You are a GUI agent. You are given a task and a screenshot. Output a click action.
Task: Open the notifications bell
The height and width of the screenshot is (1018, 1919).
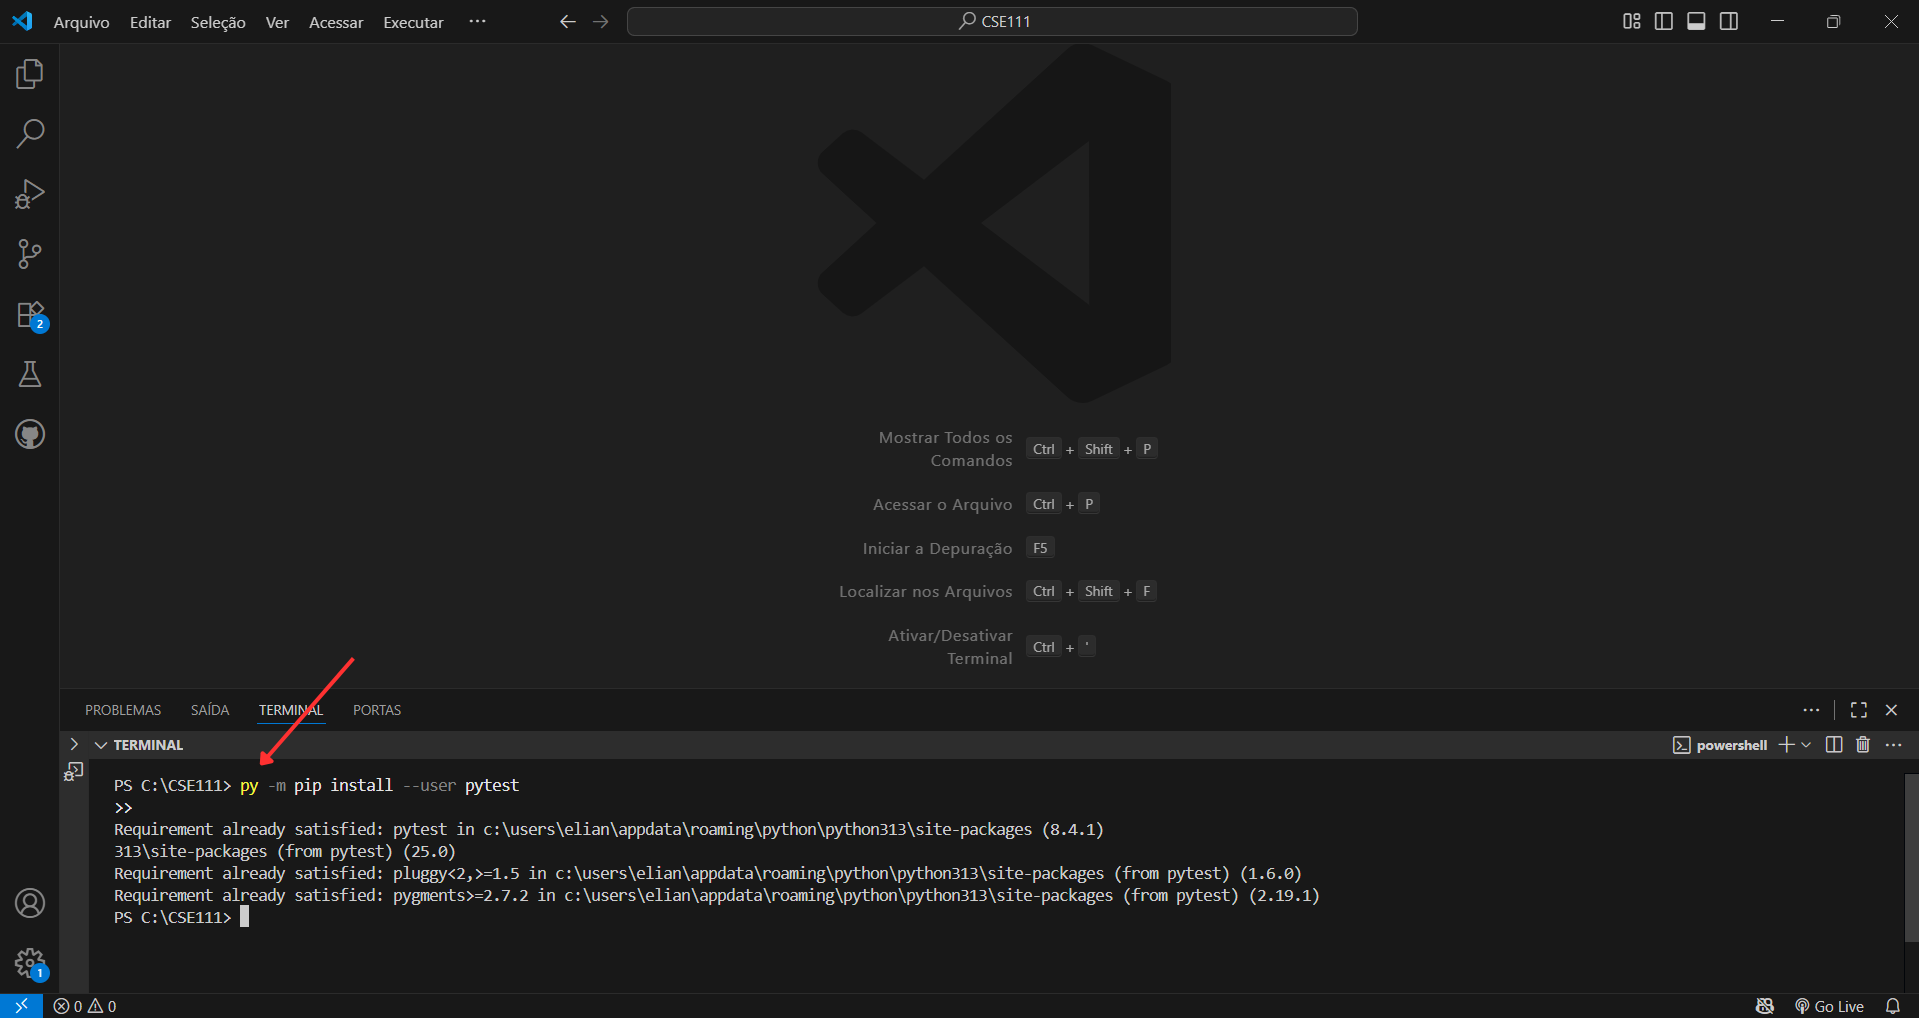point(1893,1006)
